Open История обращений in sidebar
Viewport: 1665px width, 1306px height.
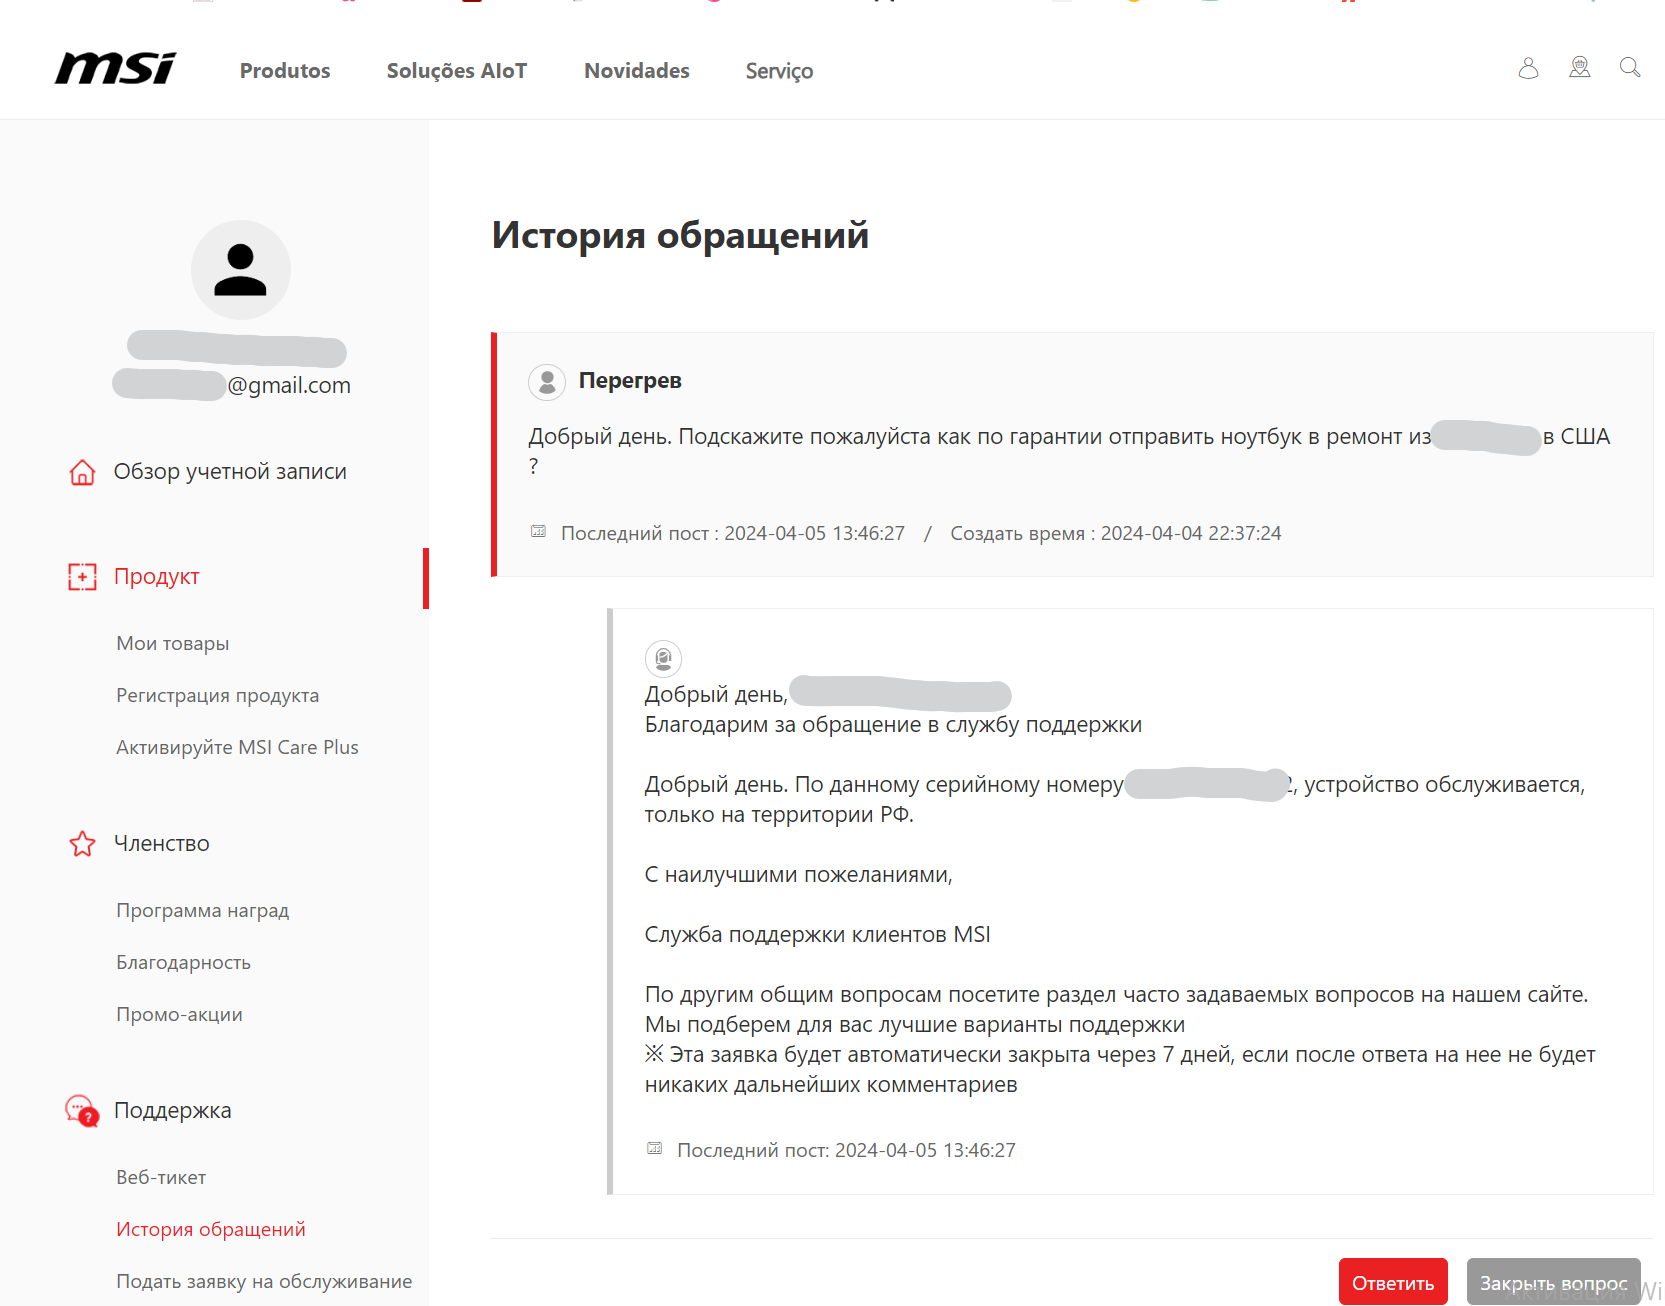[211, 1230]
